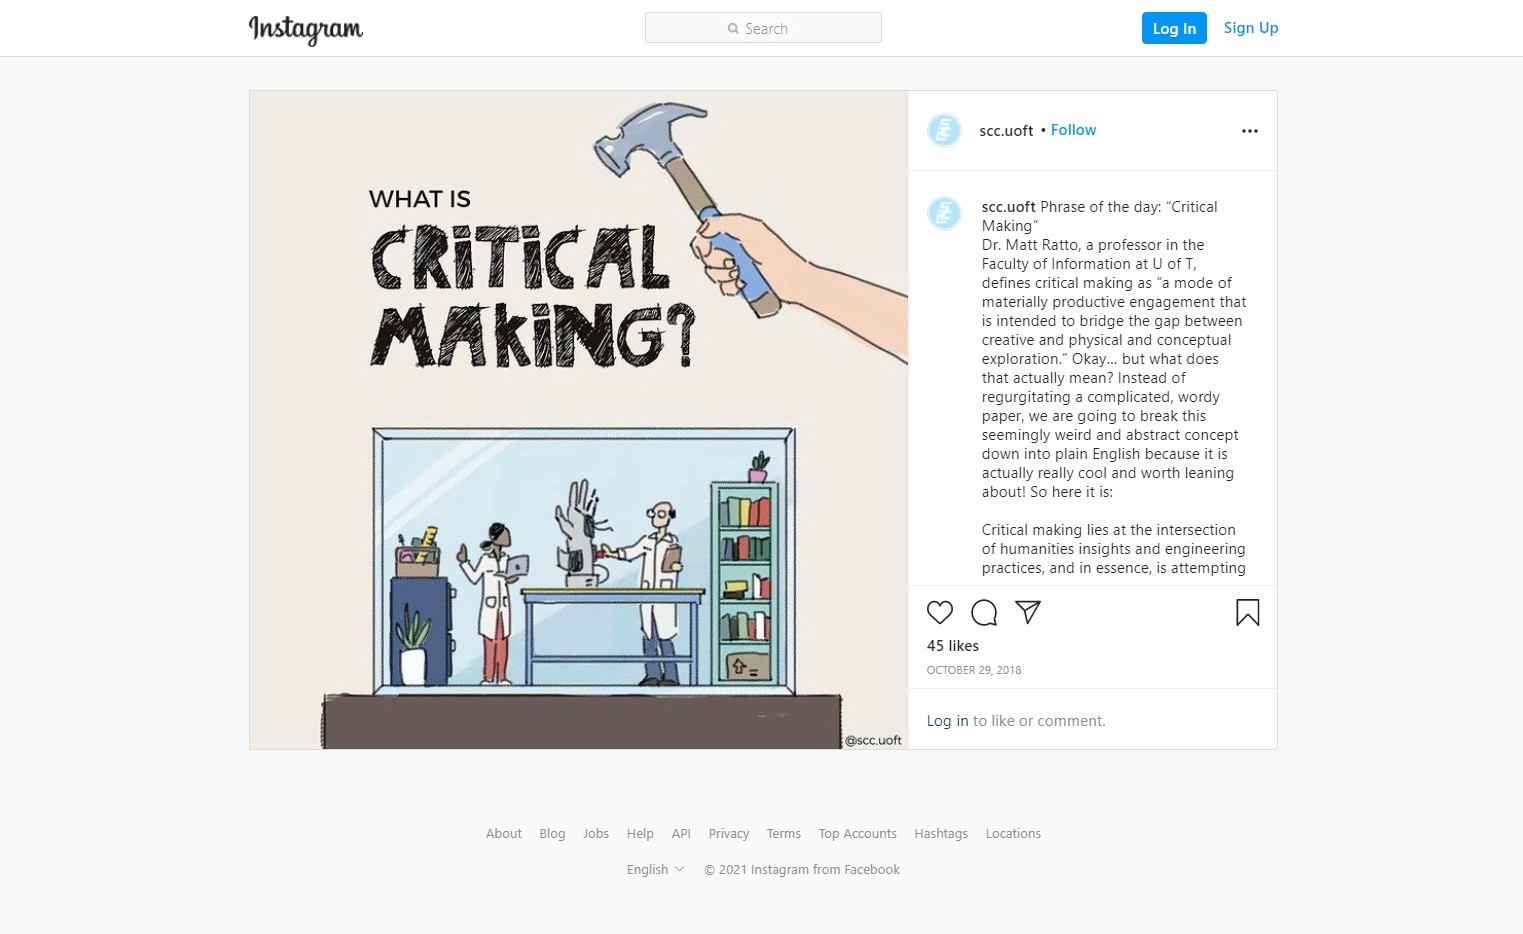This screenshot has width=1523, height=934.
Task: Open the Hashtags footer link
Action: click(x=941, y=834)
